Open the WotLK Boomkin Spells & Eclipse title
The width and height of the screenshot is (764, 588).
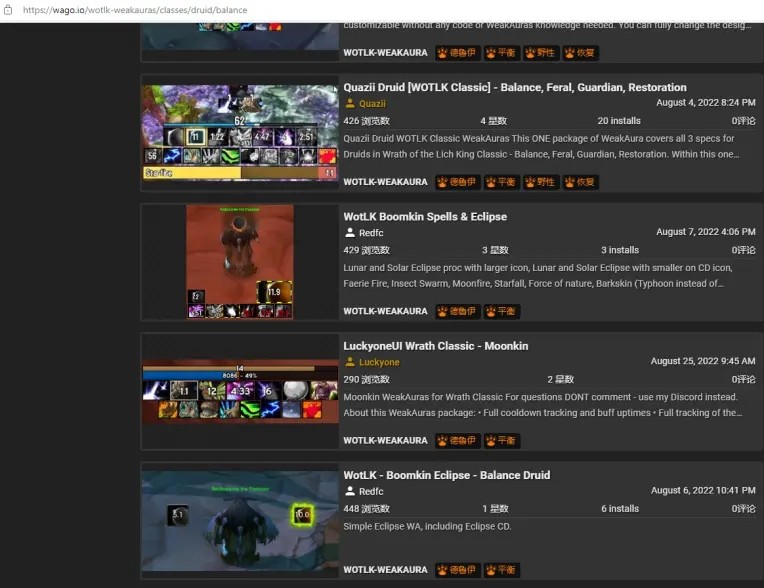[425, 216]
